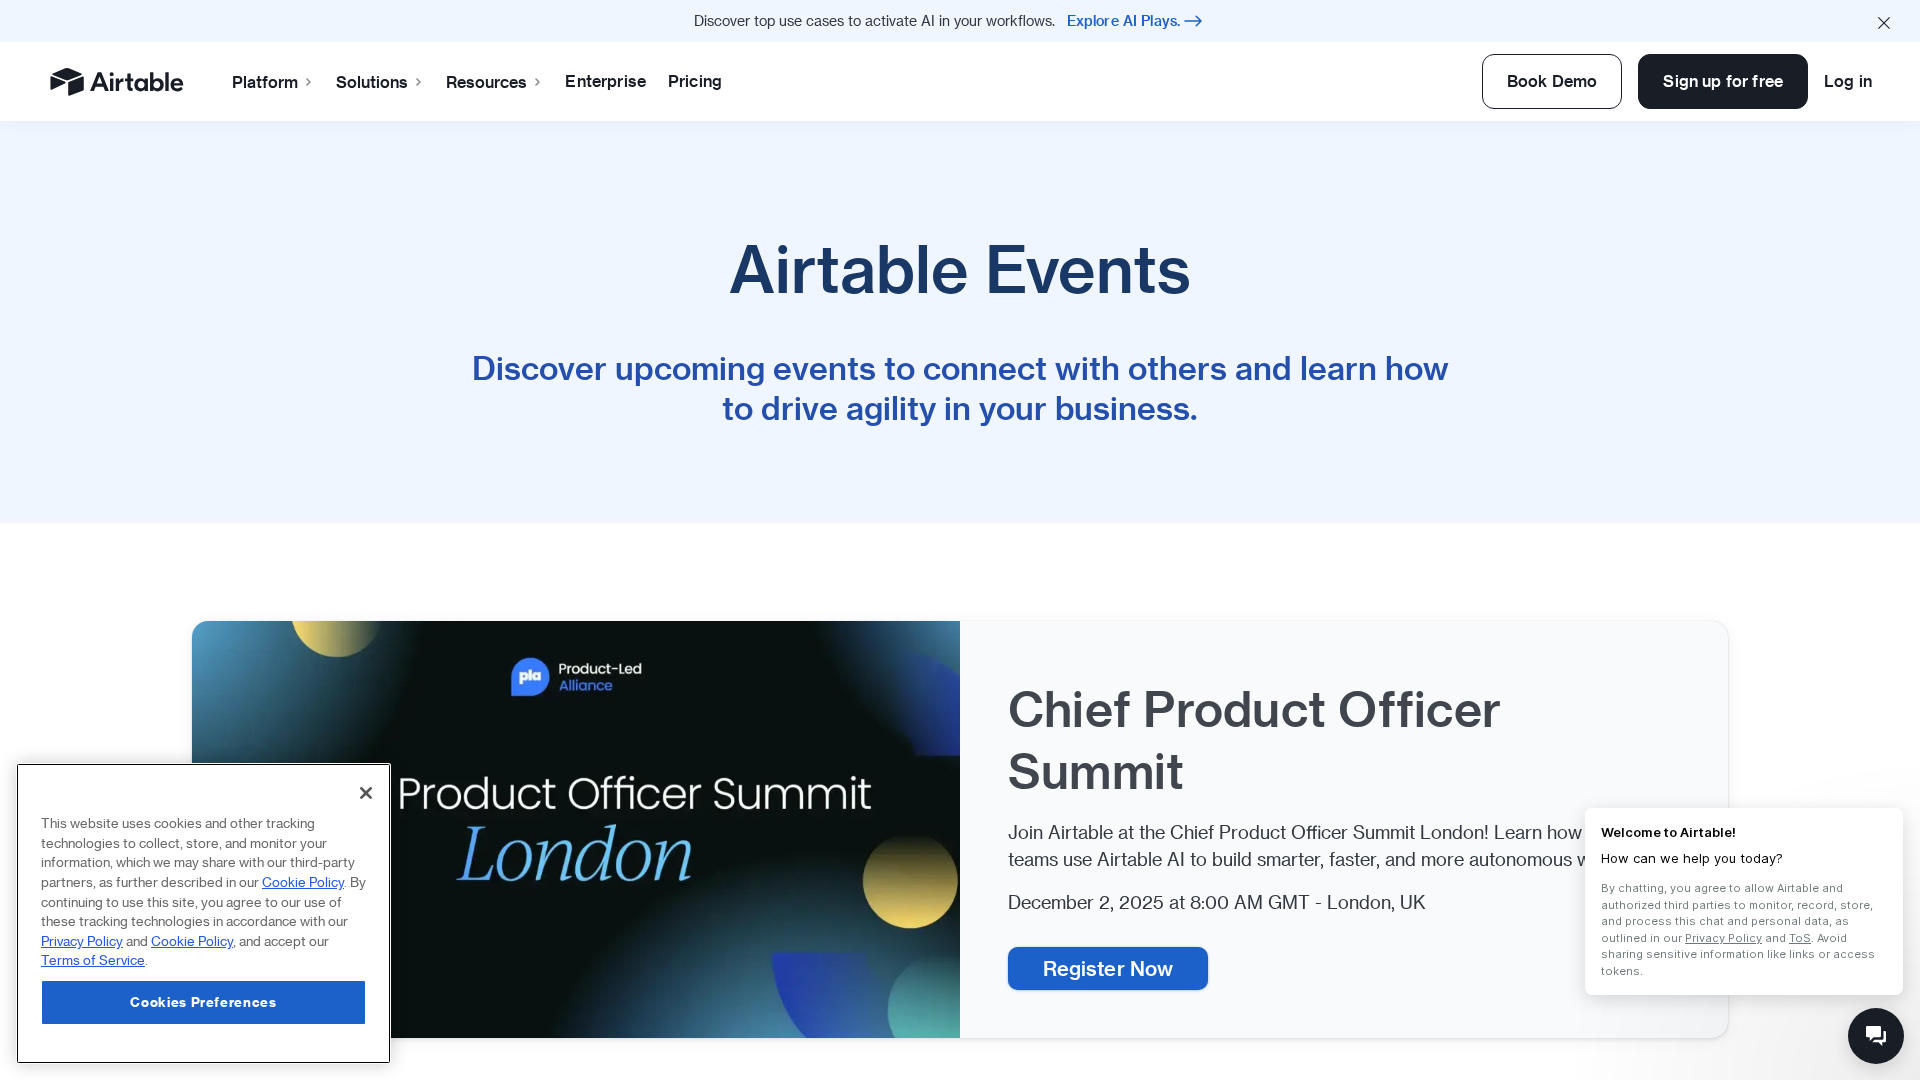Open the chat widget's Privacy Policy link
Screen dimensions: 1920x1080
click(1723, 938)
